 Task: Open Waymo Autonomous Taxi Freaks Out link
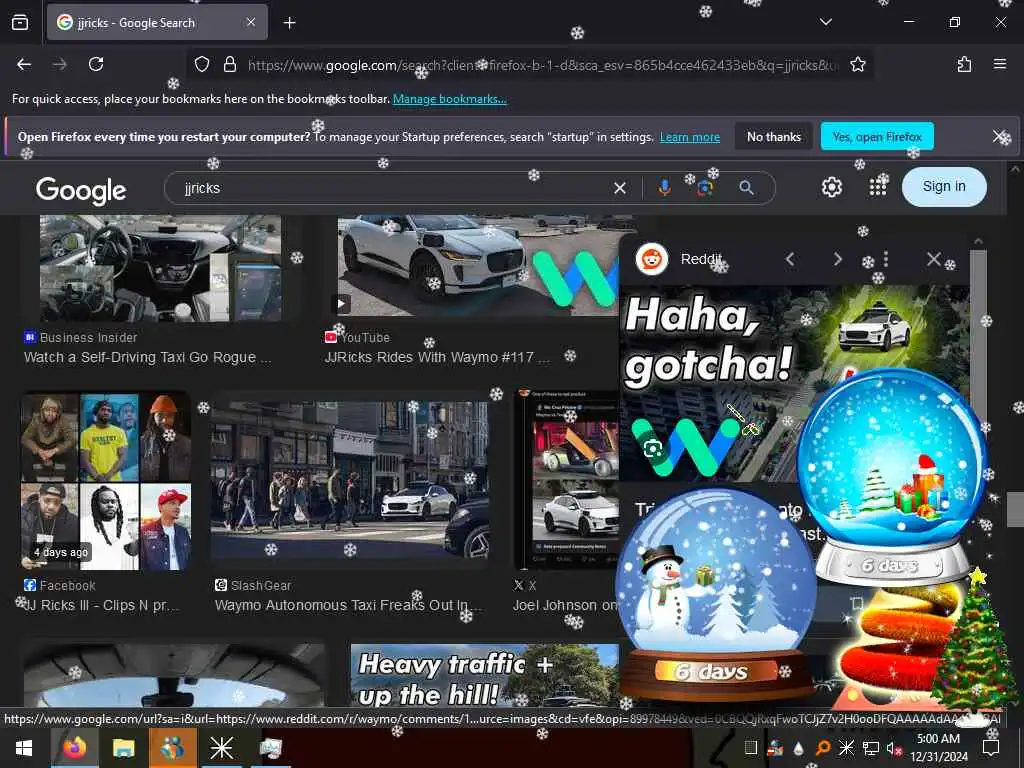tap(348, 605)
